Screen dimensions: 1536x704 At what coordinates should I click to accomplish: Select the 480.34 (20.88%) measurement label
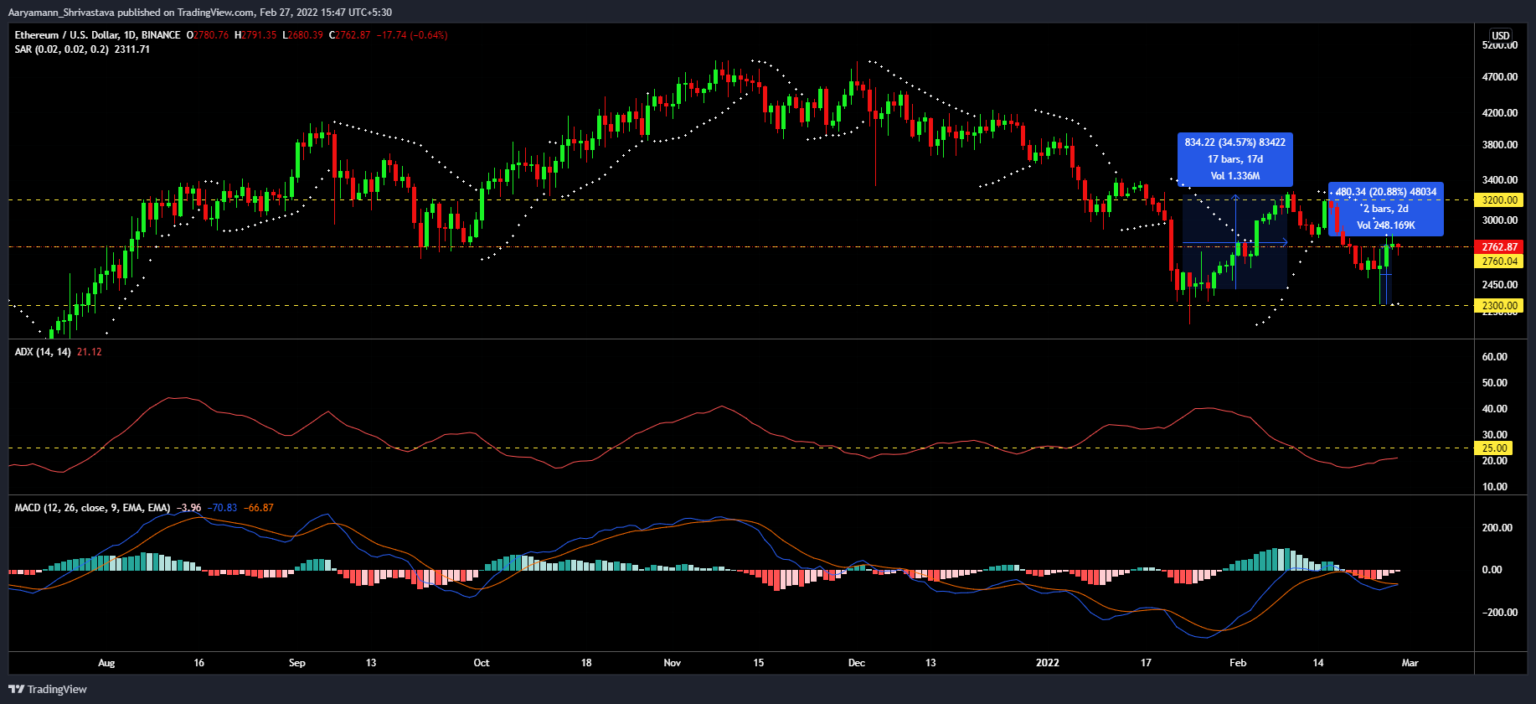[x=1385, y=209]
